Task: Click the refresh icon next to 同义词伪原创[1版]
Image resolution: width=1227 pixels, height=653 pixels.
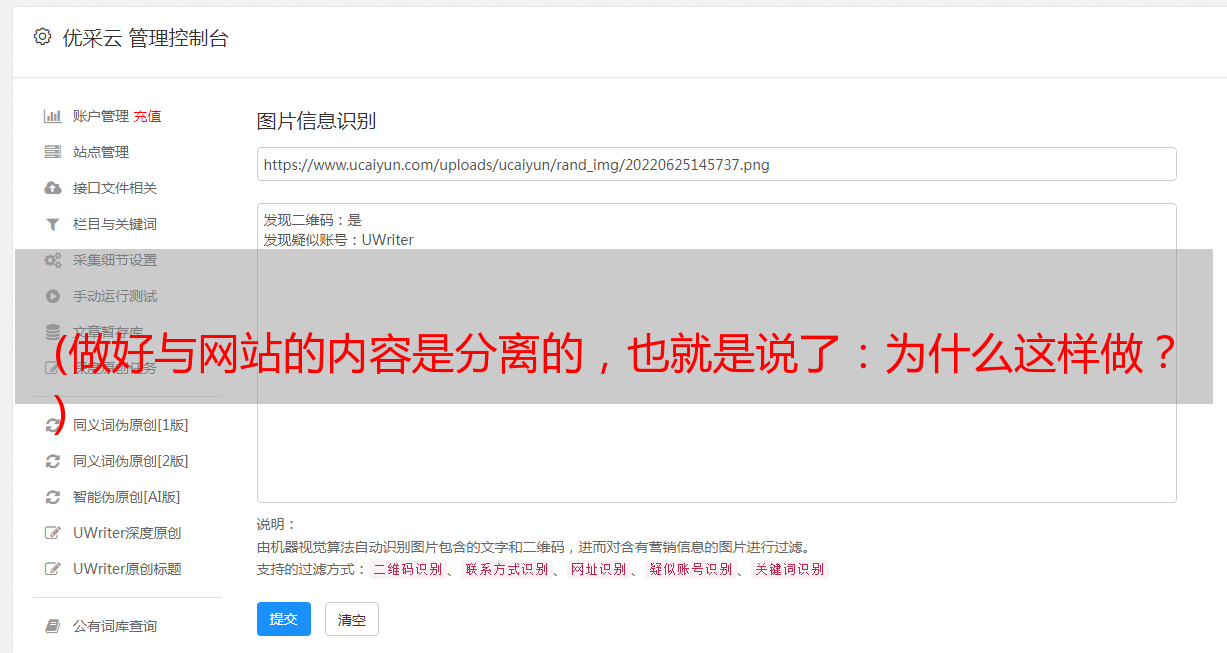Action: coord(53,425)
